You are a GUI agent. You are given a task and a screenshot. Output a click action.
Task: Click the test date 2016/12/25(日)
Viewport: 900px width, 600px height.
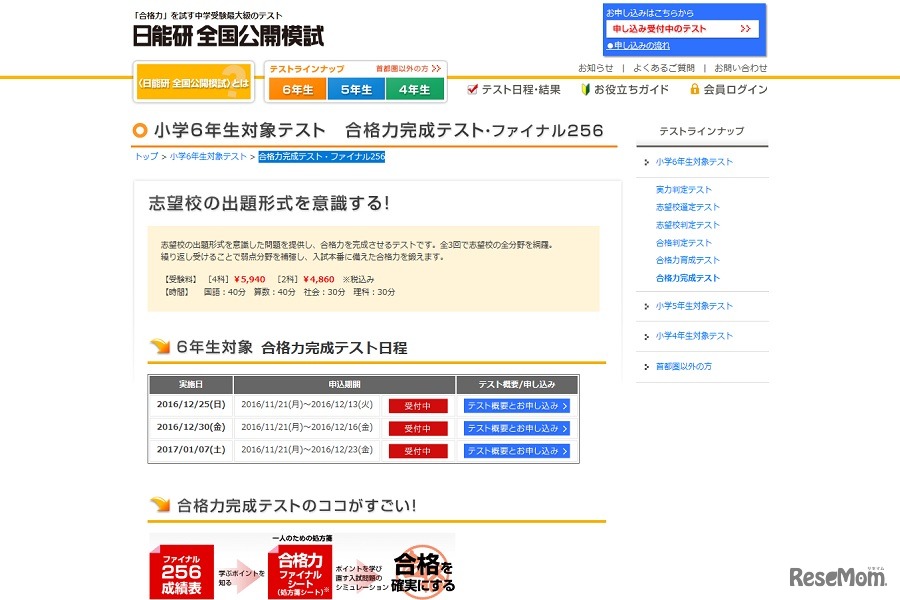[x=191, y=404]
